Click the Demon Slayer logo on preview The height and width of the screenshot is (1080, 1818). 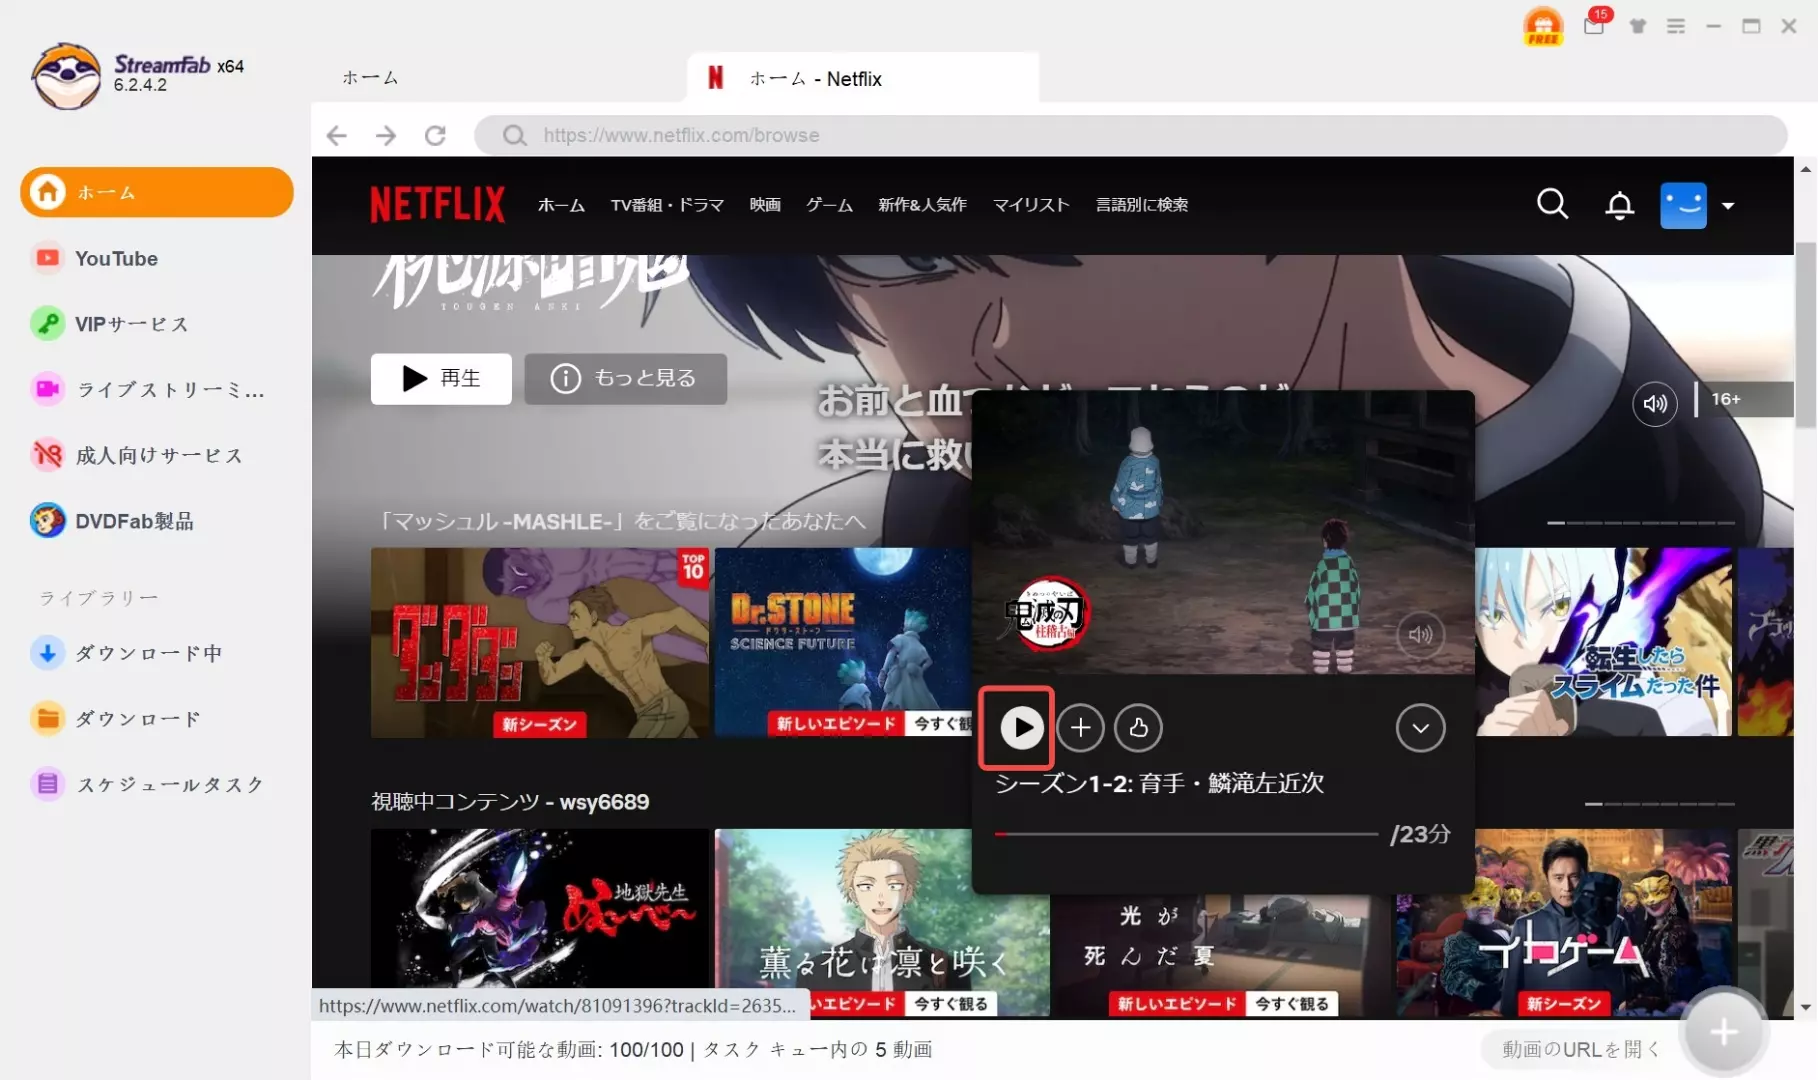point(1047,612)
